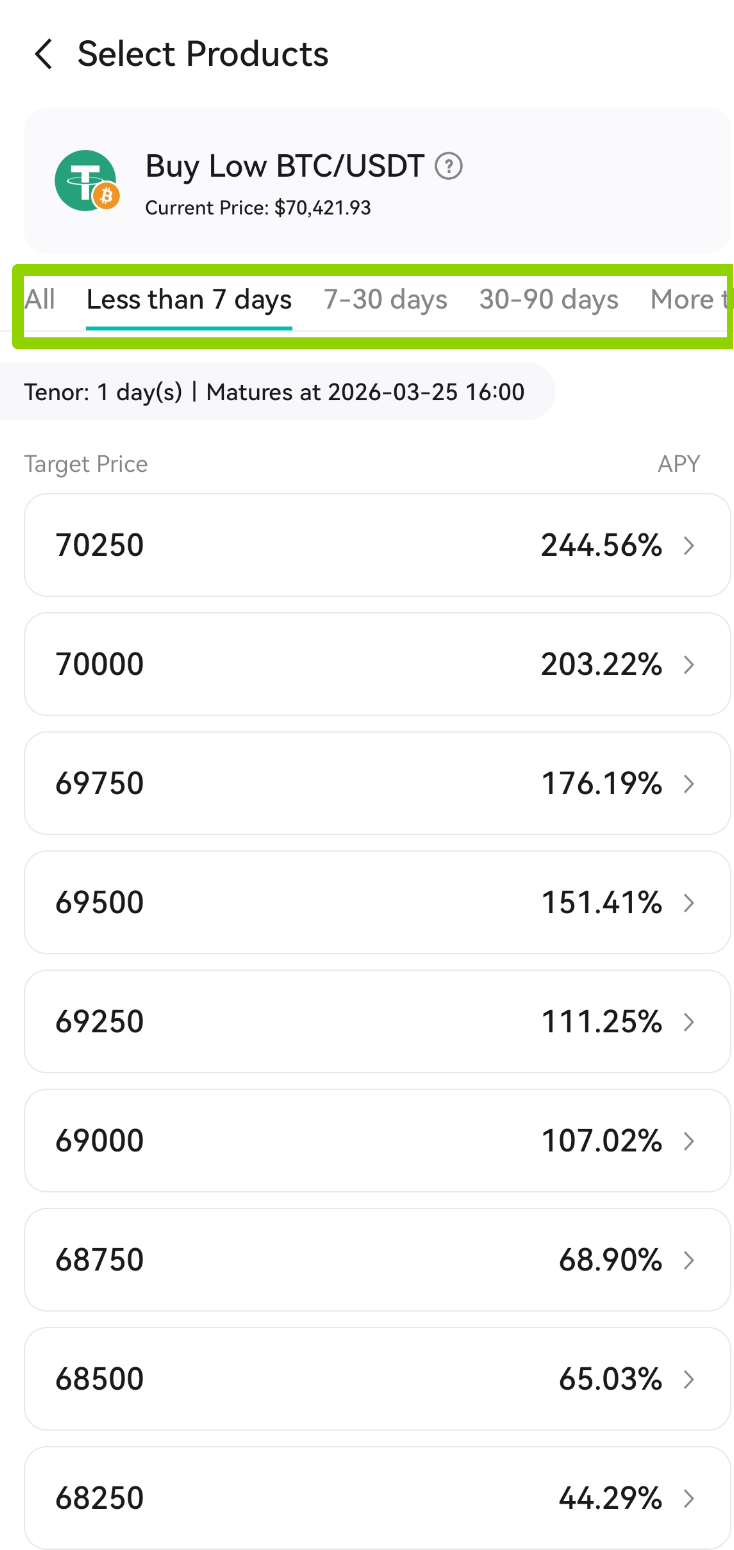Choose the 69250 target price product

tap(377, 1022)
